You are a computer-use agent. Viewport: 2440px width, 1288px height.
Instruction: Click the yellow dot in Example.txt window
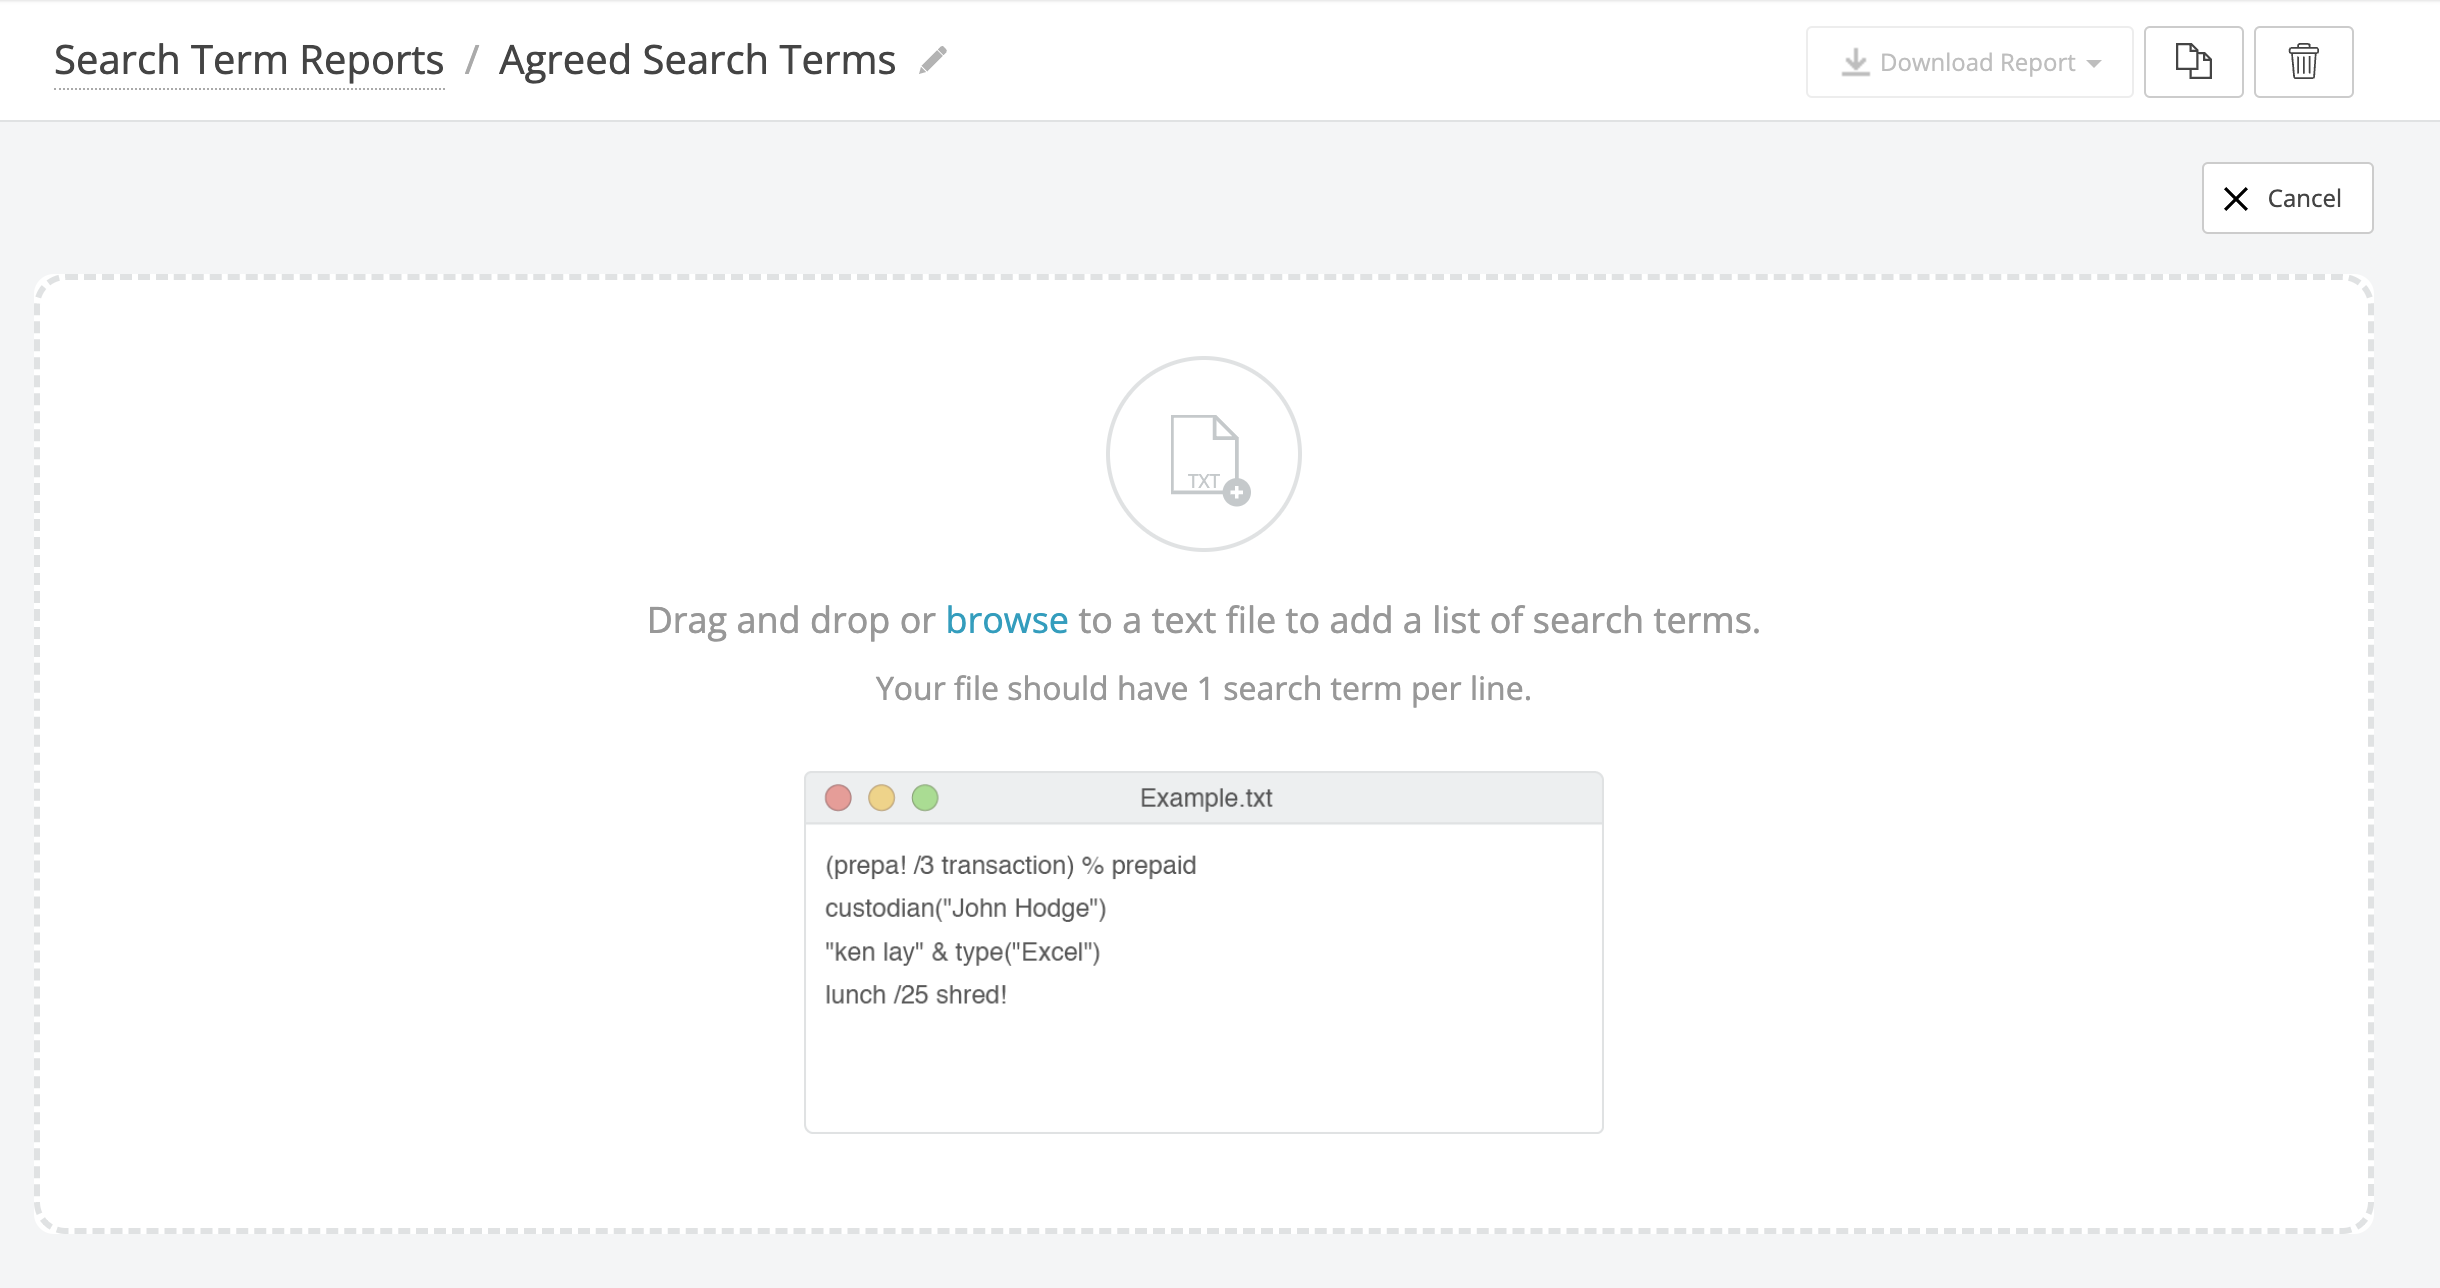881,798
